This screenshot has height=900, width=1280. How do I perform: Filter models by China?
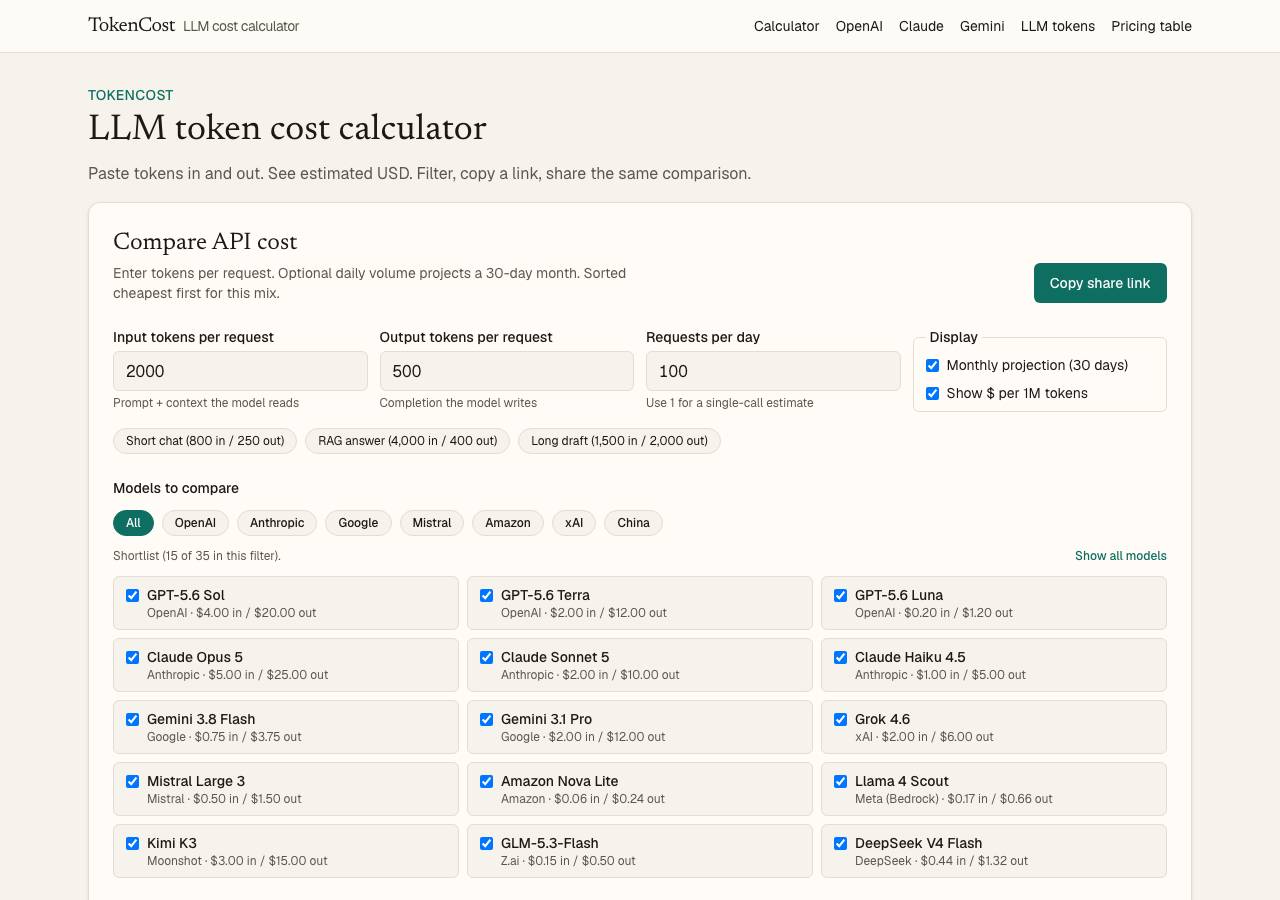[x=633, y=523]
